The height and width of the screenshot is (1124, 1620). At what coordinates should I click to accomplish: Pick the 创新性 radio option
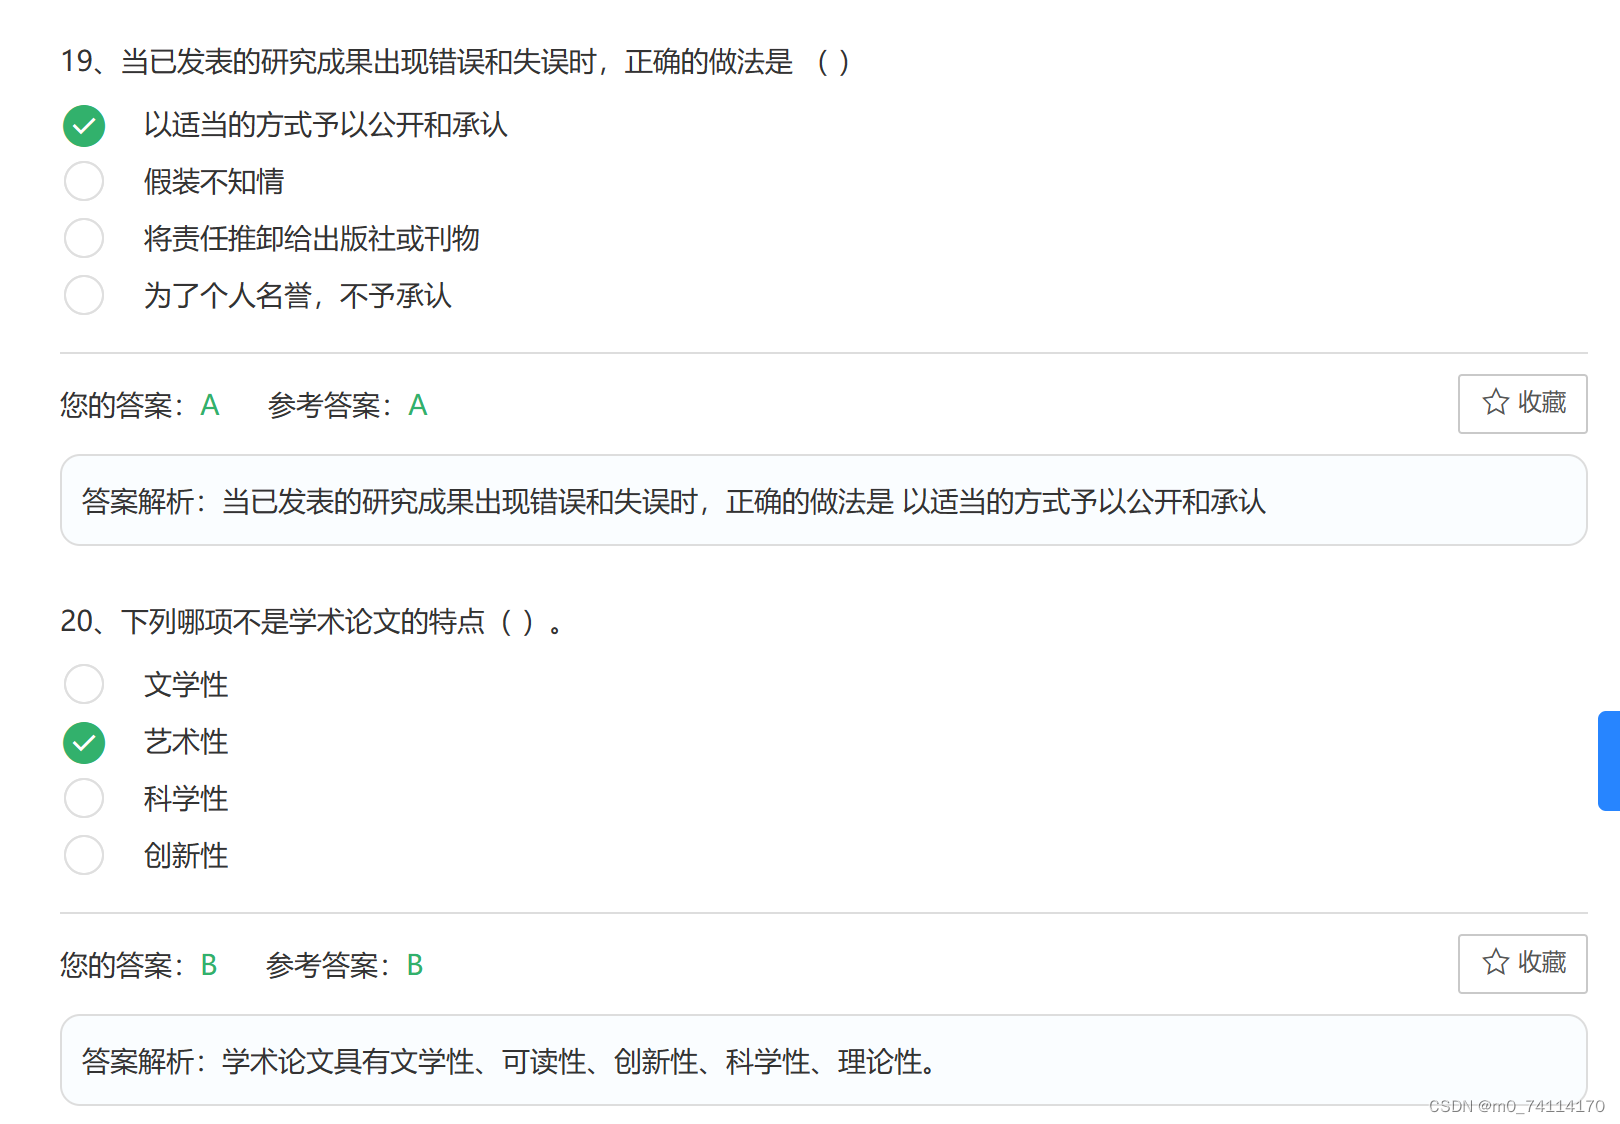pos(84,856)
